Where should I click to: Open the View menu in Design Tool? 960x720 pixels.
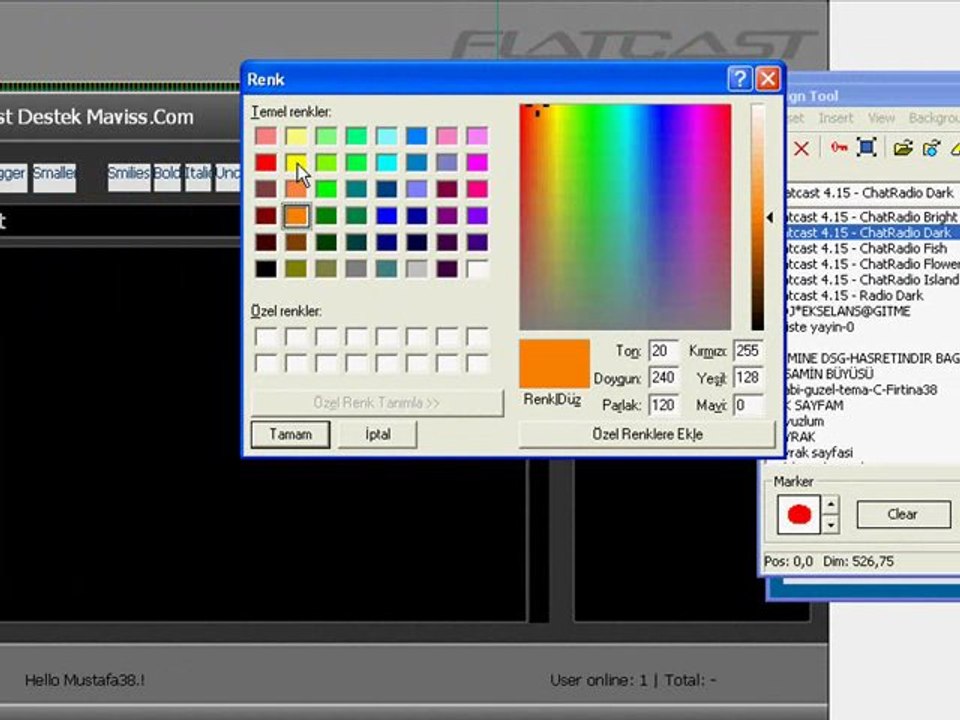(881, 118)
